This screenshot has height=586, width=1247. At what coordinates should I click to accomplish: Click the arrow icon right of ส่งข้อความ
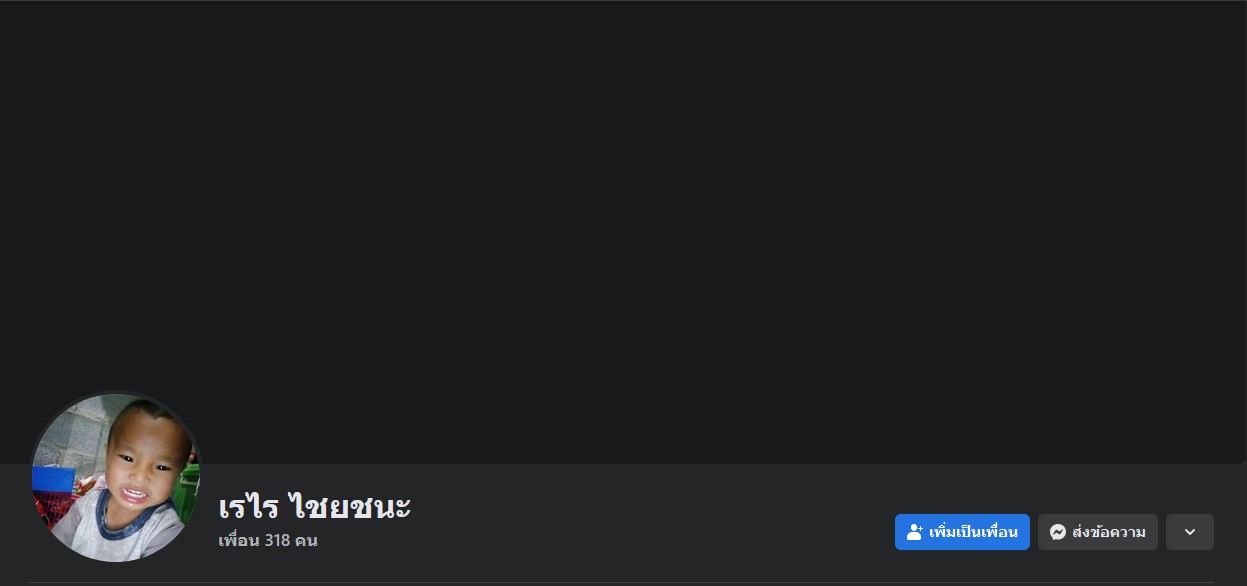tap(1189, 532)
